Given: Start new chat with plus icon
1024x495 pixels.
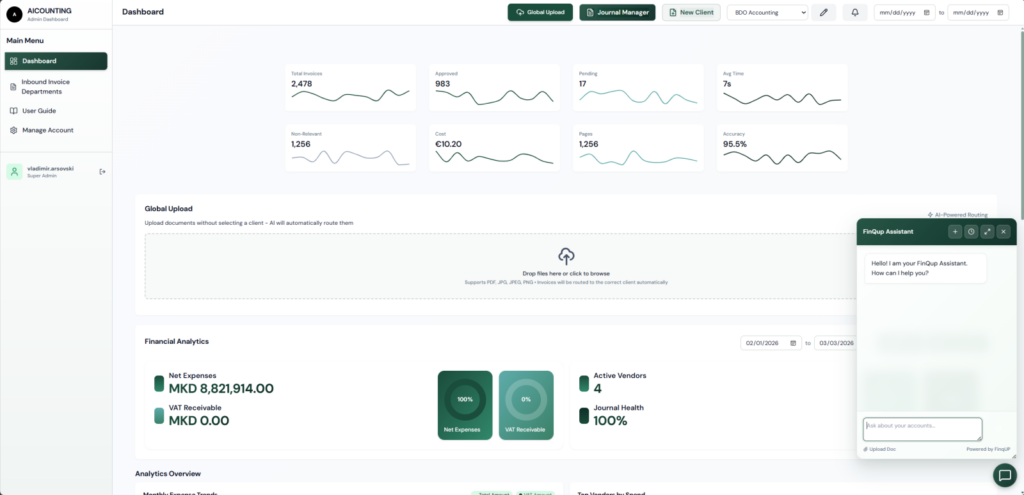Looking at the screenshot, I should pyautogui.click(x=955, y=231).
